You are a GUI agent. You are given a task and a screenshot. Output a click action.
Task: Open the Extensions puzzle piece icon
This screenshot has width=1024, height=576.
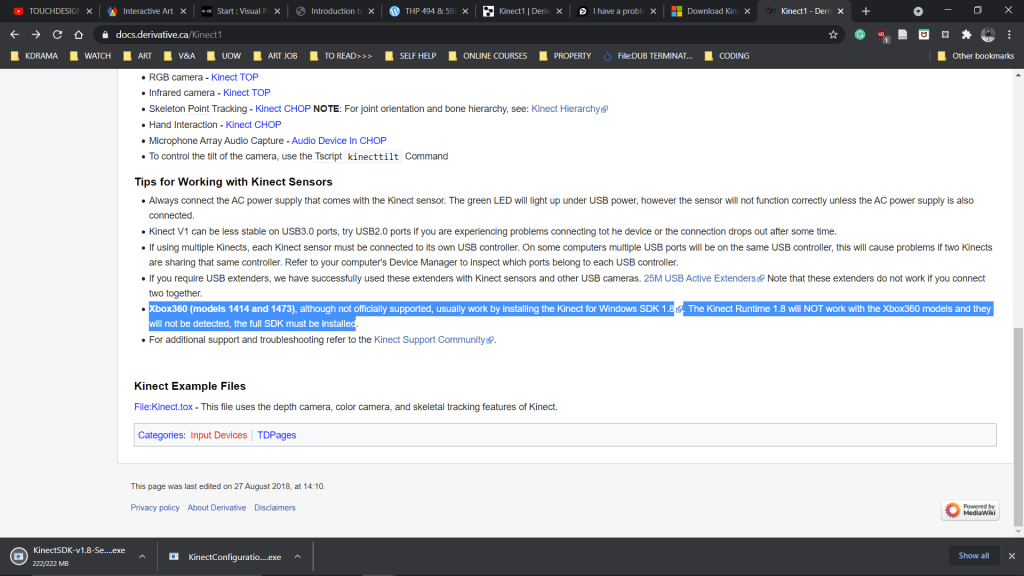coord(966,34)
